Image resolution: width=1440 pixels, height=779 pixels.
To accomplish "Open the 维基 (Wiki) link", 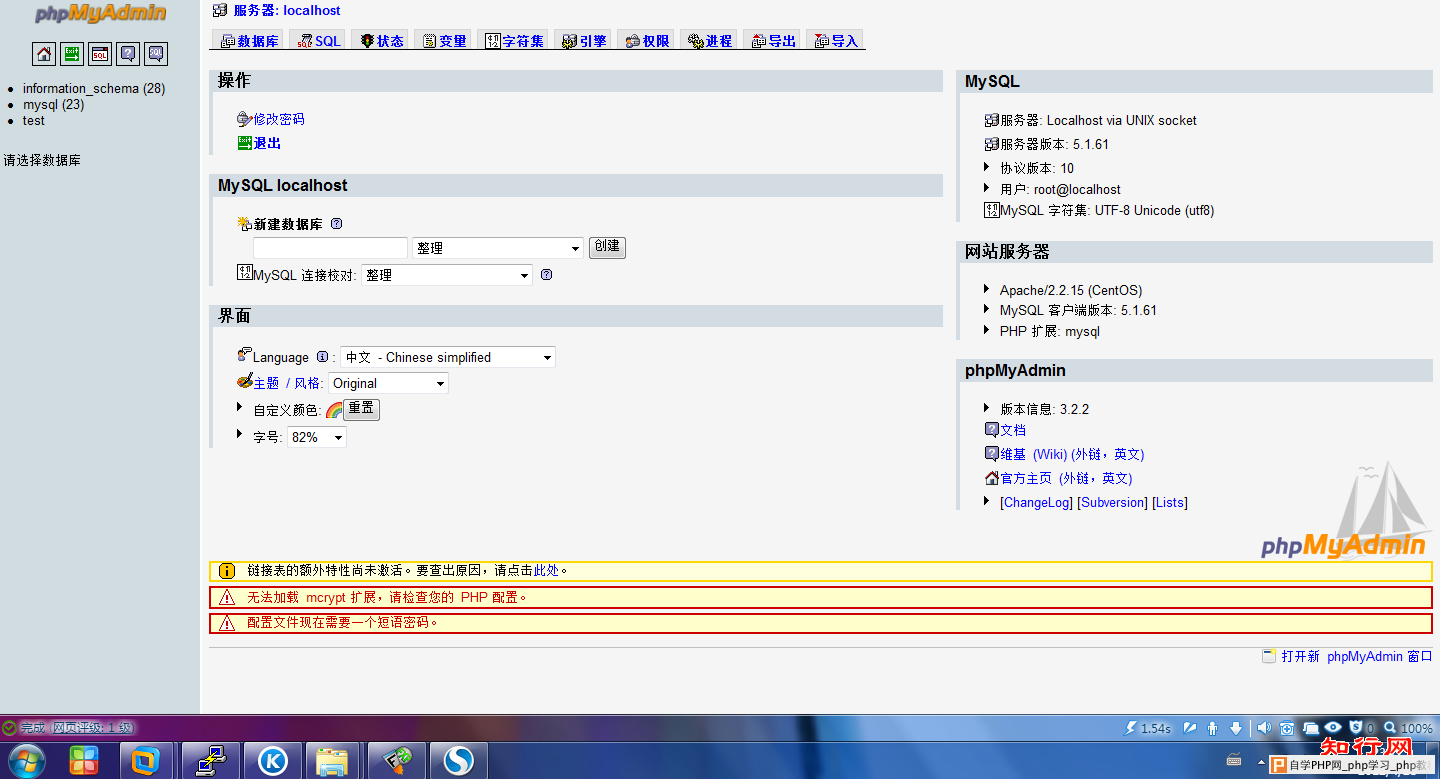I will tap(1072, 454).
